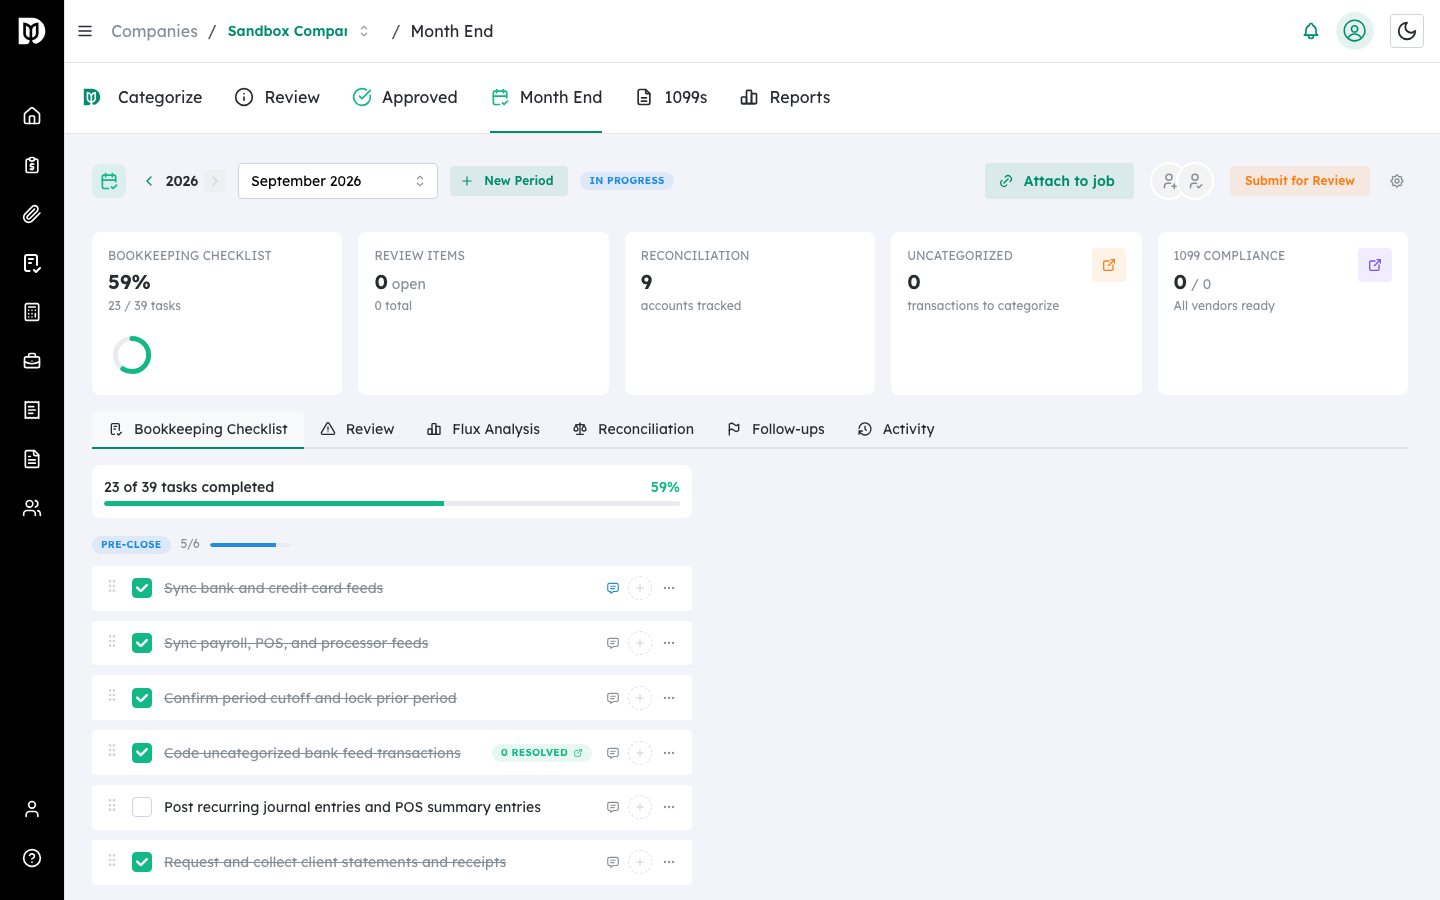Toggle dark mode moon button
1440x900 pixels.
point(1407,31)
